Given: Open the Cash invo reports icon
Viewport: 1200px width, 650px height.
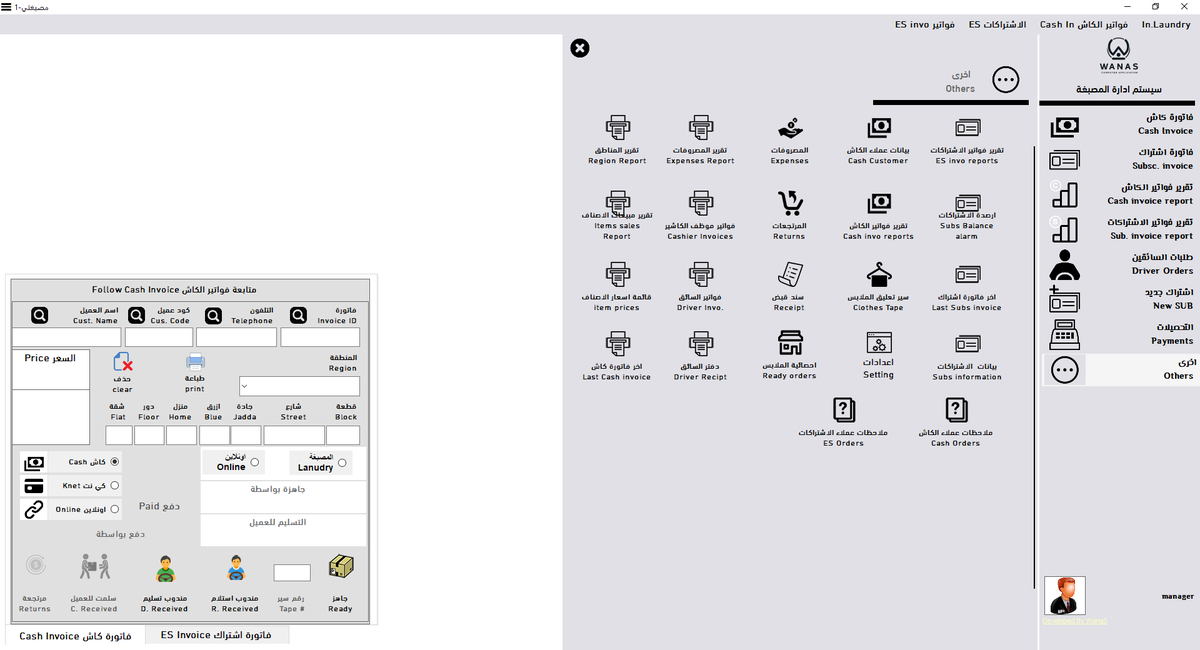Looking at the screenshot, I should (x=879, y=203).
